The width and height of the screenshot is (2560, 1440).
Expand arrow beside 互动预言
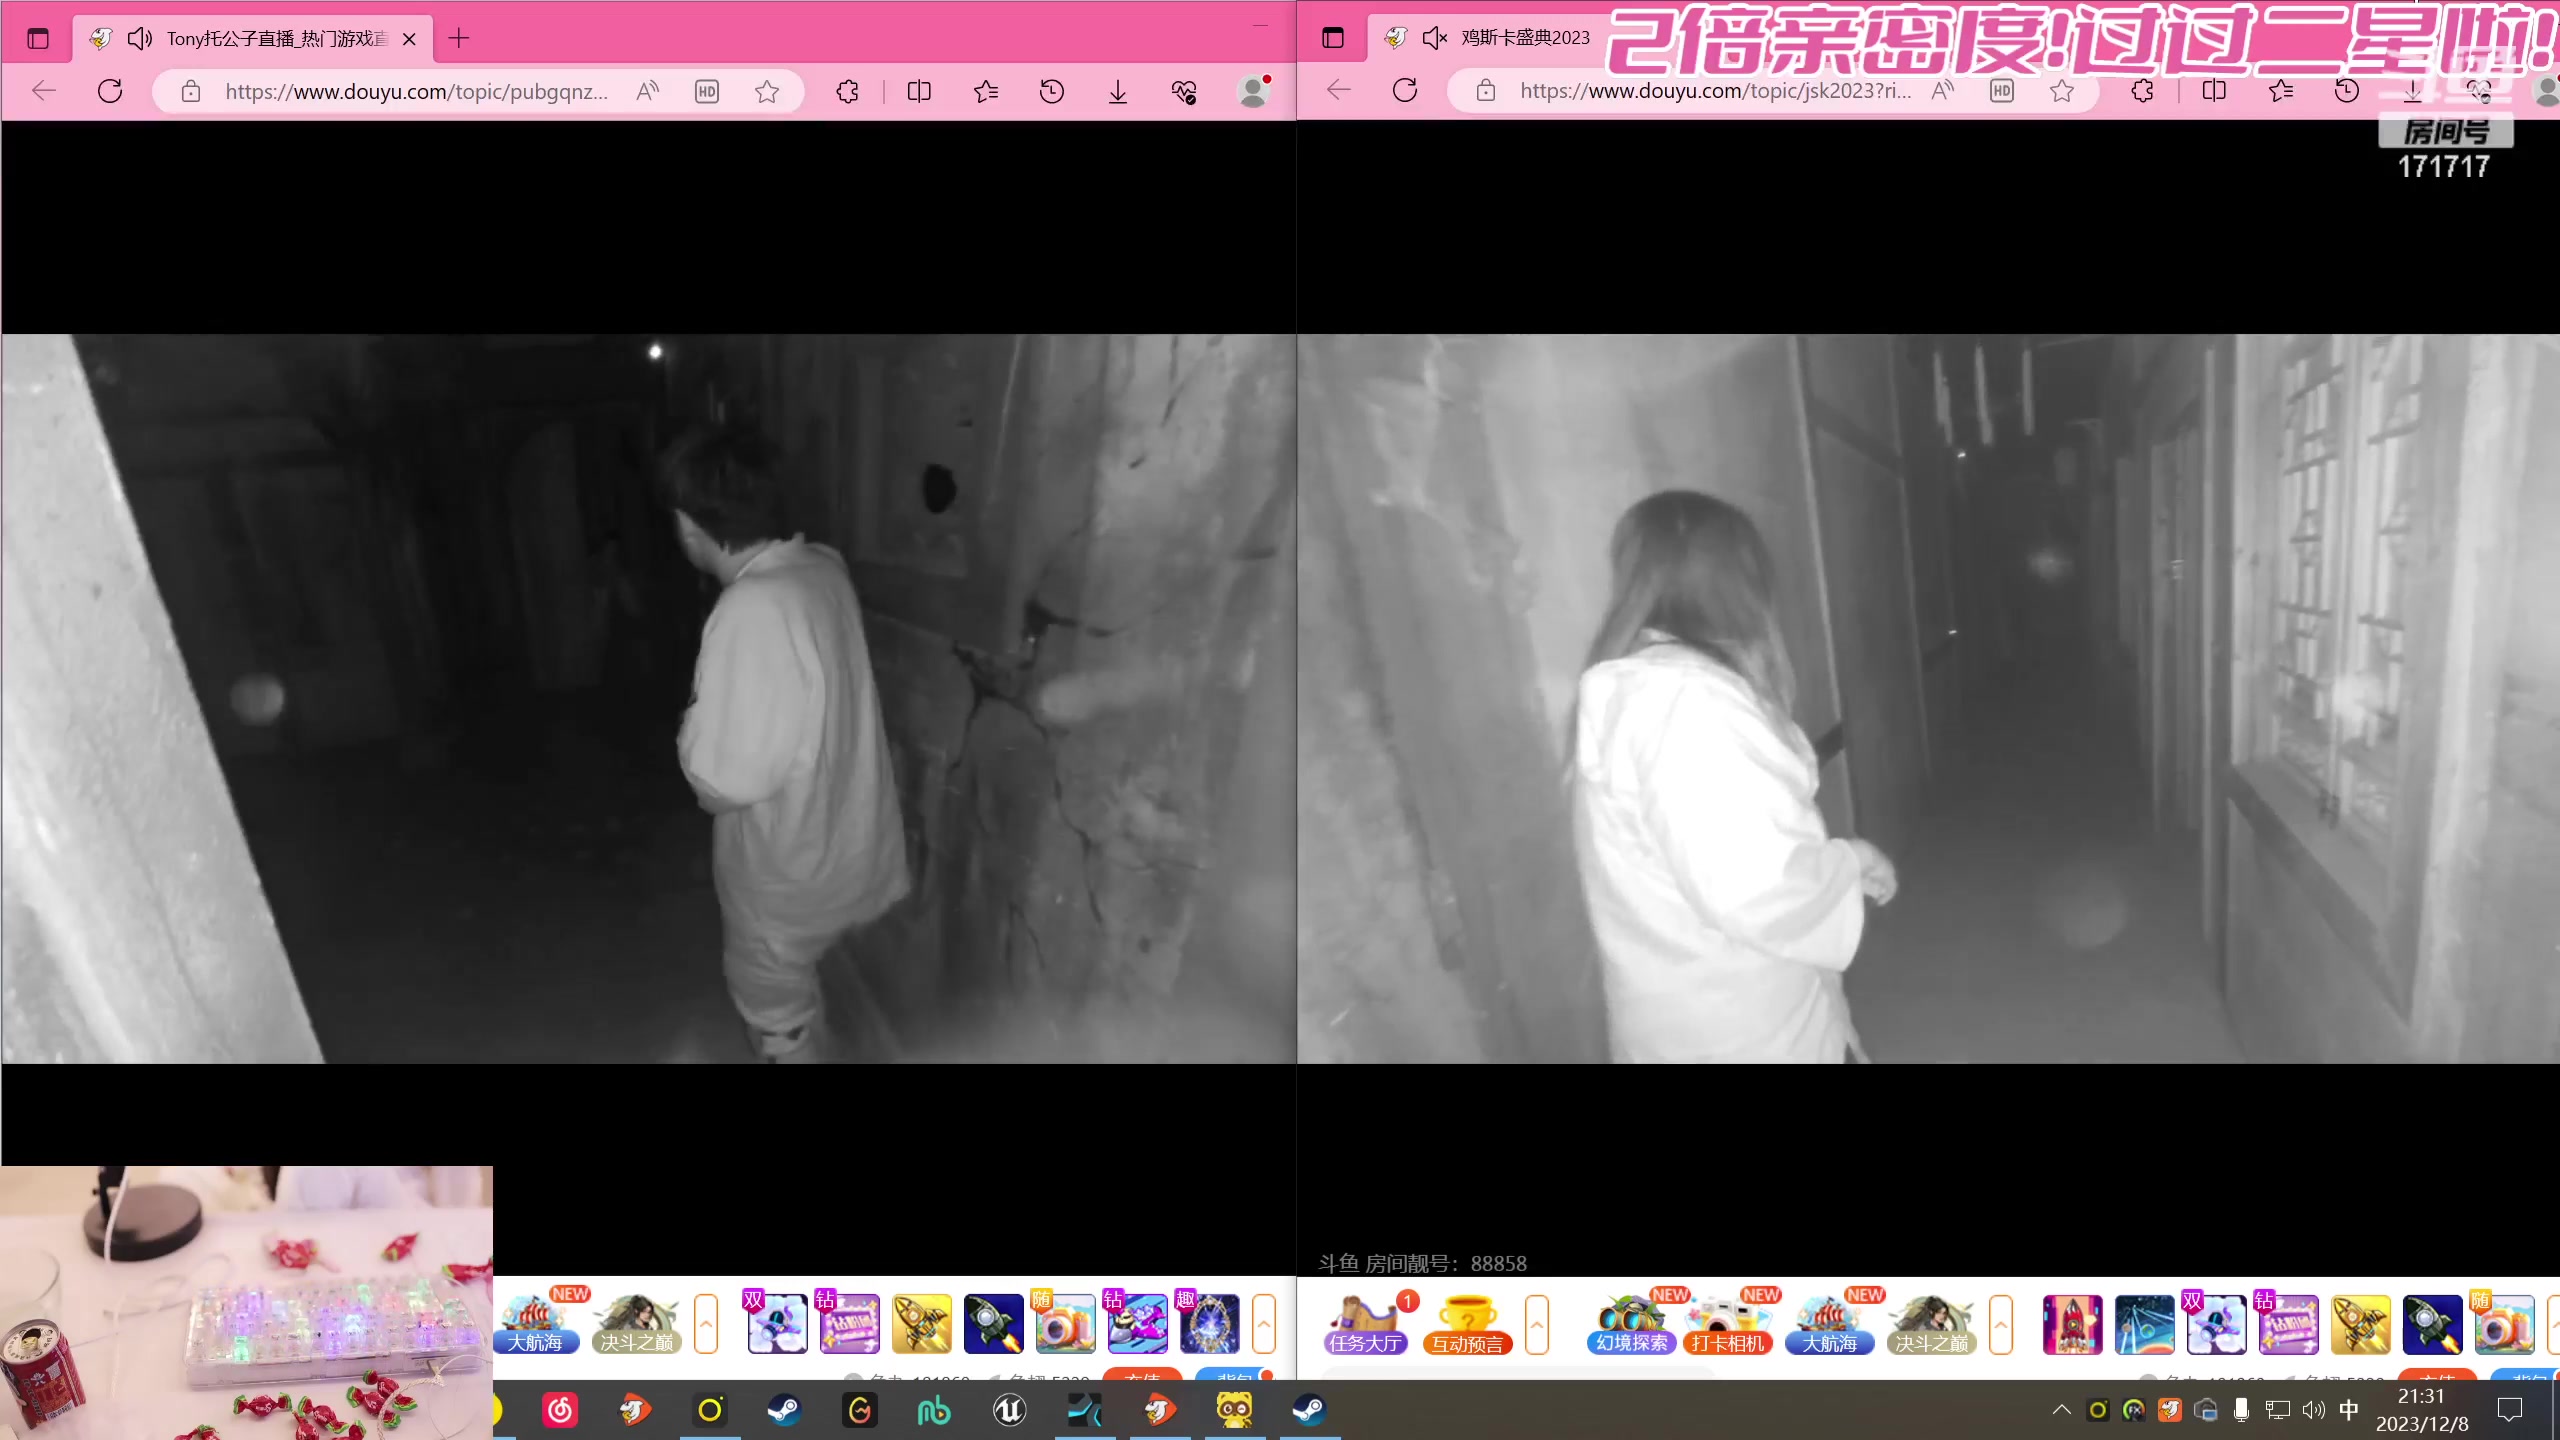click(1537, 1324)
